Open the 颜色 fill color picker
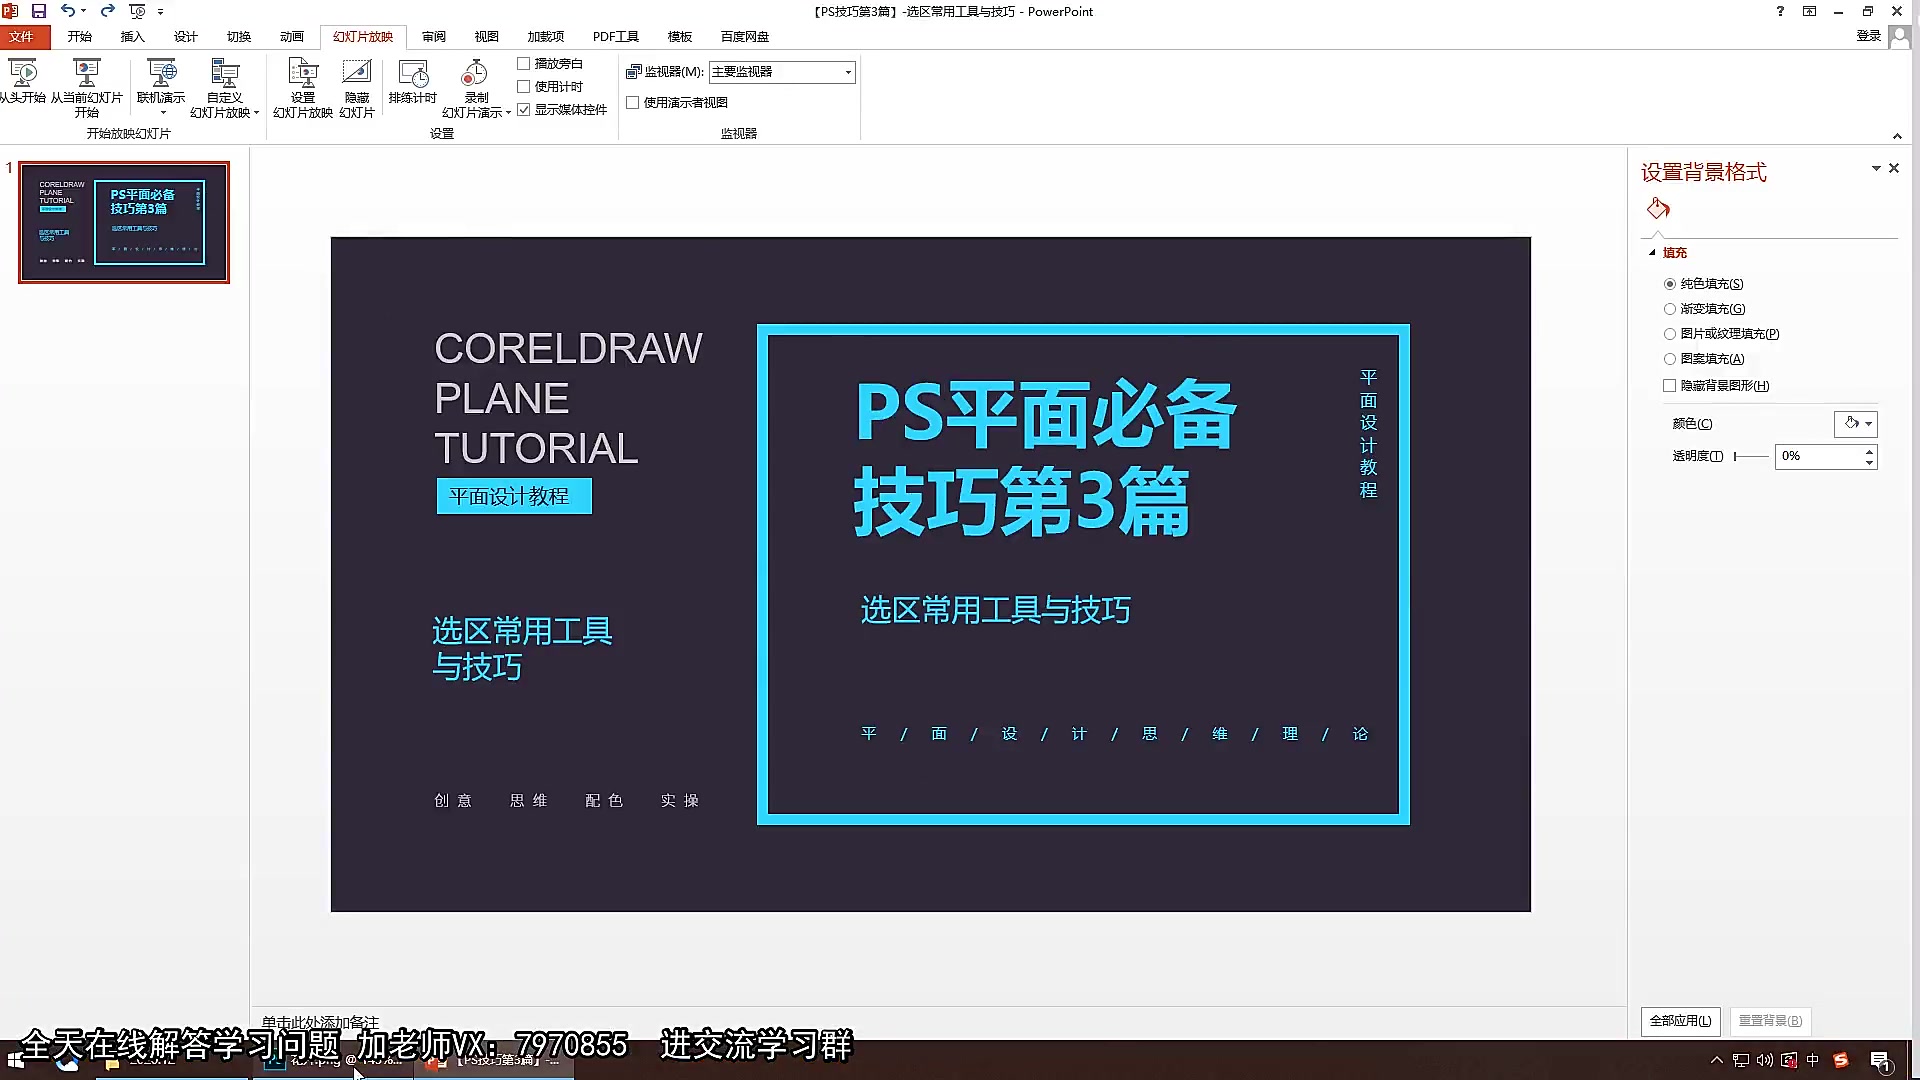The width and height of the screenshot is (1920, 1080). 1856,424
